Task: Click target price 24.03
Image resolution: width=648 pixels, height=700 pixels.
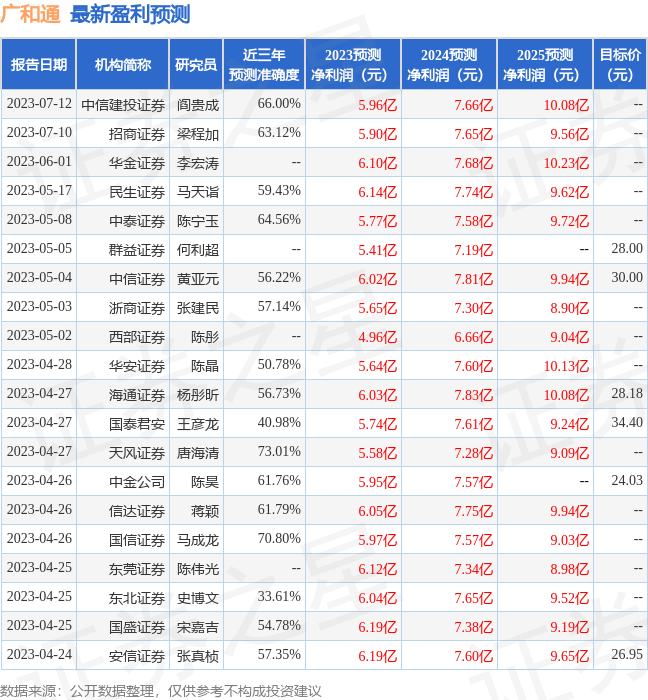Action: (x=627, y=480)
